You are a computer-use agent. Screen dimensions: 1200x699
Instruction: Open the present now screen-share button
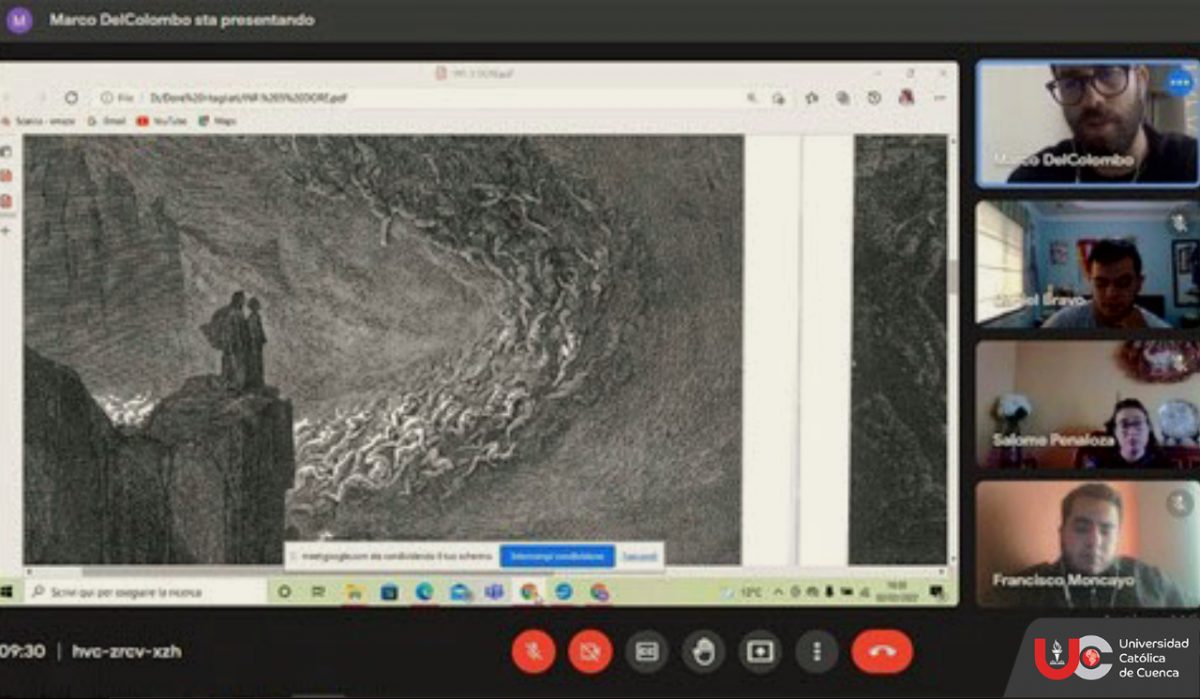[x=760, y=652]
